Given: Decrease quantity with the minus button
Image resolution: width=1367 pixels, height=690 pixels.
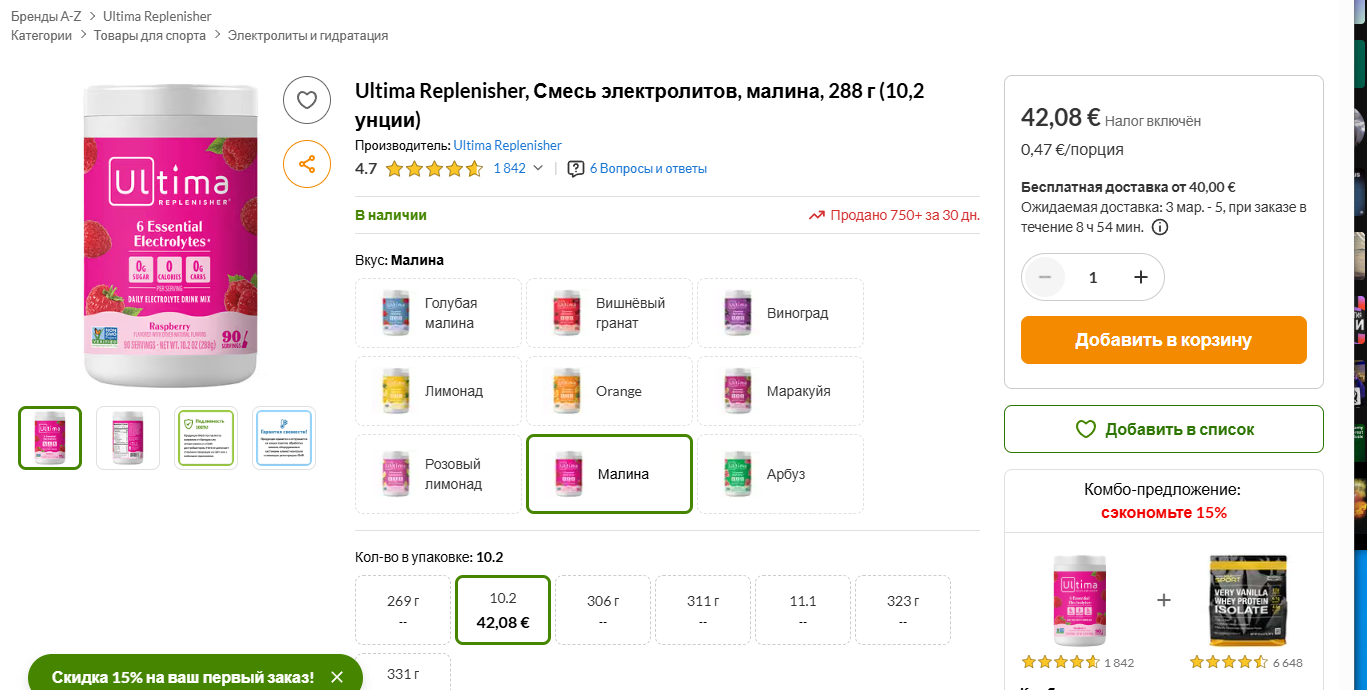Looking at the screenshot, I should (1045, 277).
